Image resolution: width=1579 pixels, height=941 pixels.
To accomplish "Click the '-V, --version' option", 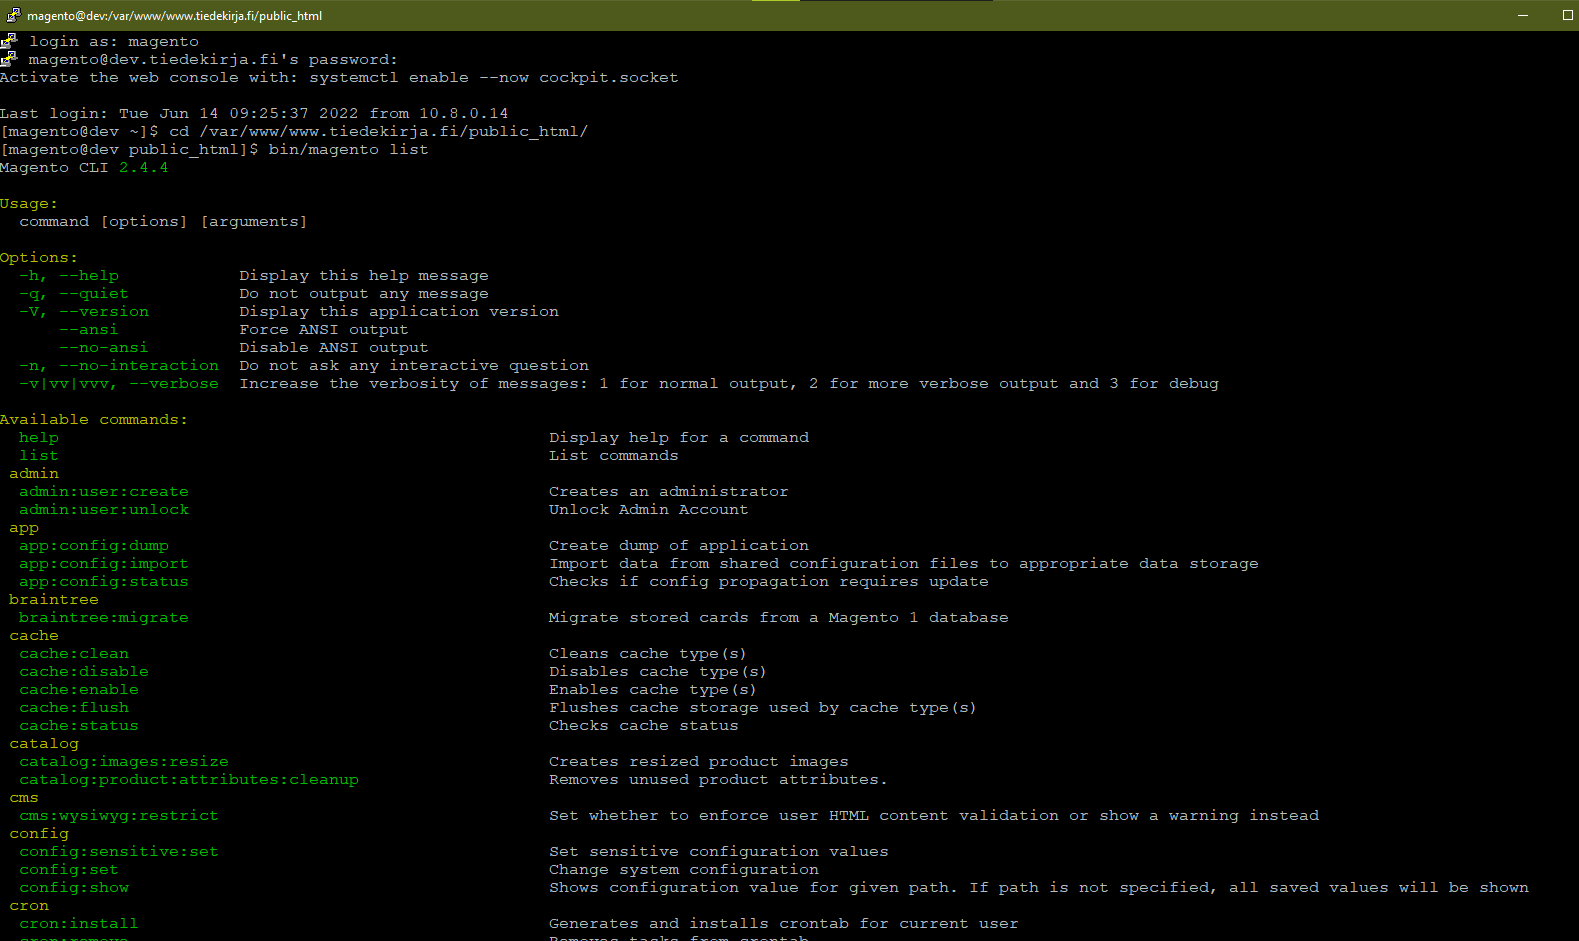I will (84, 312).
